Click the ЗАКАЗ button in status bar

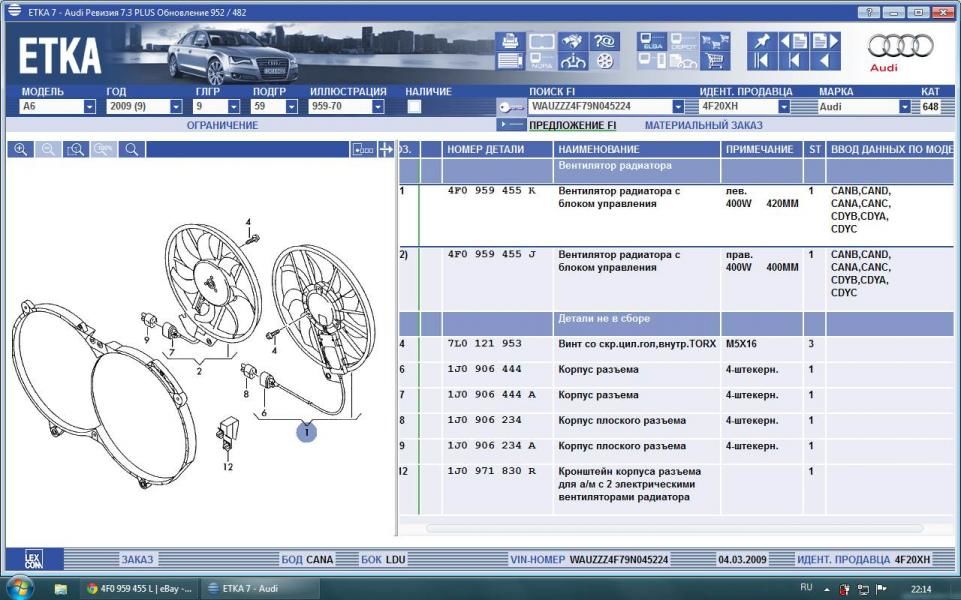[x=137, y=559]
